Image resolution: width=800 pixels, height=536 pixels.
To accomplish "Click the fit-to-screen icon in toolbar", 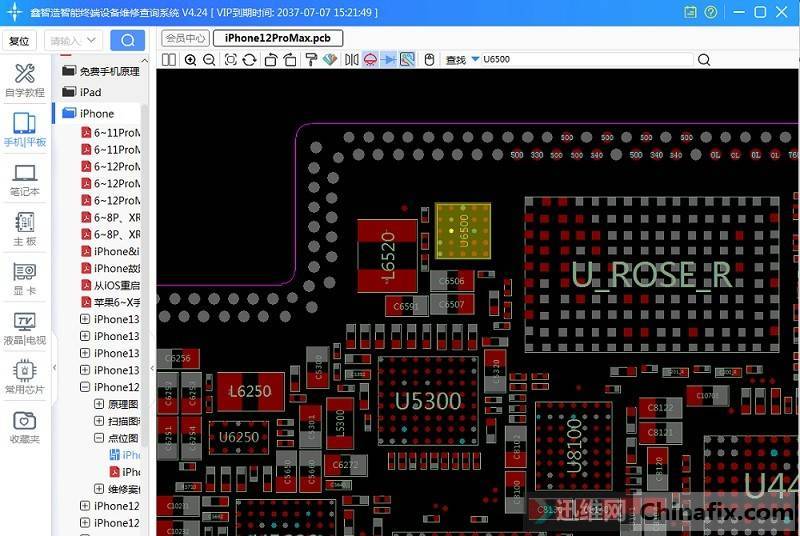I will coord(231,60).
